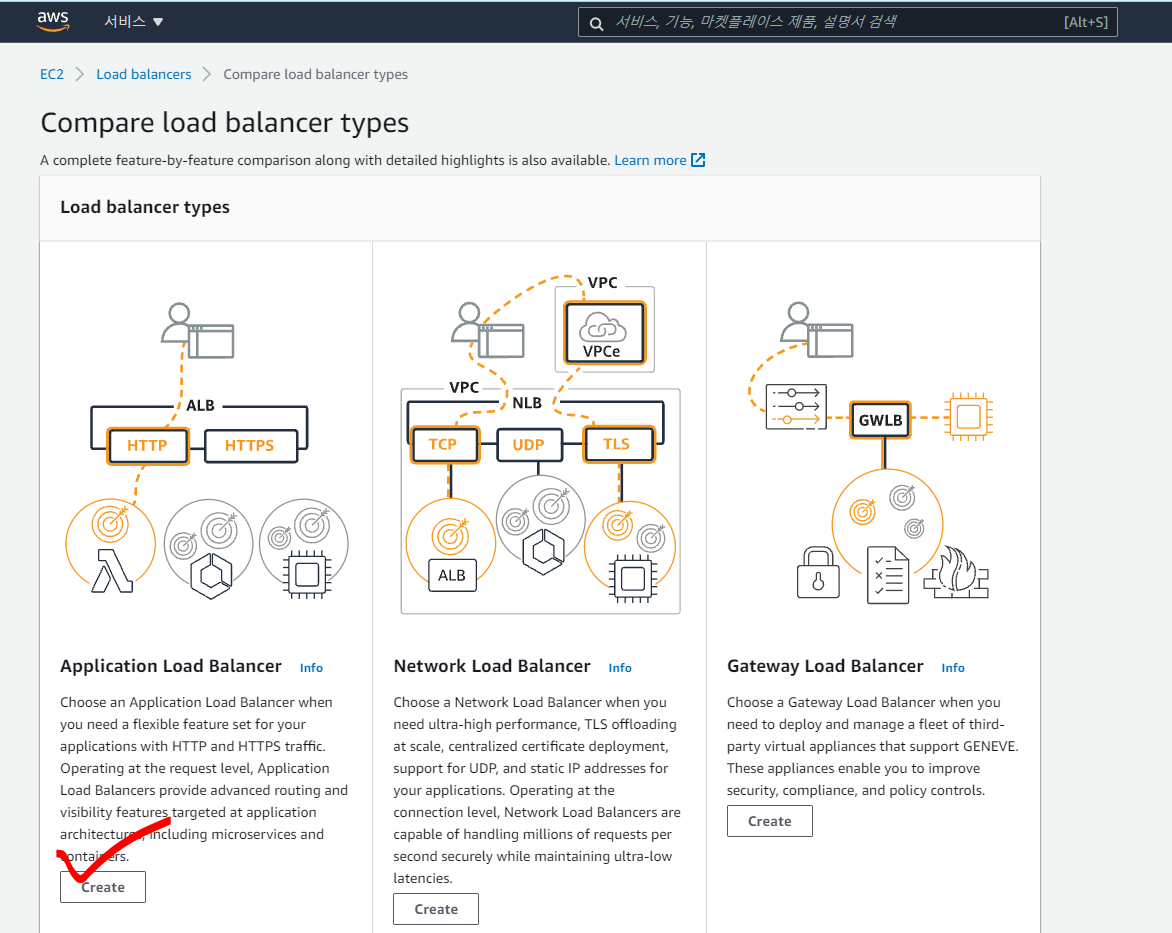The image size is (1172, 933).
Task: Open Info for Gateway Load Balancer
Action: tap(952, 668)
